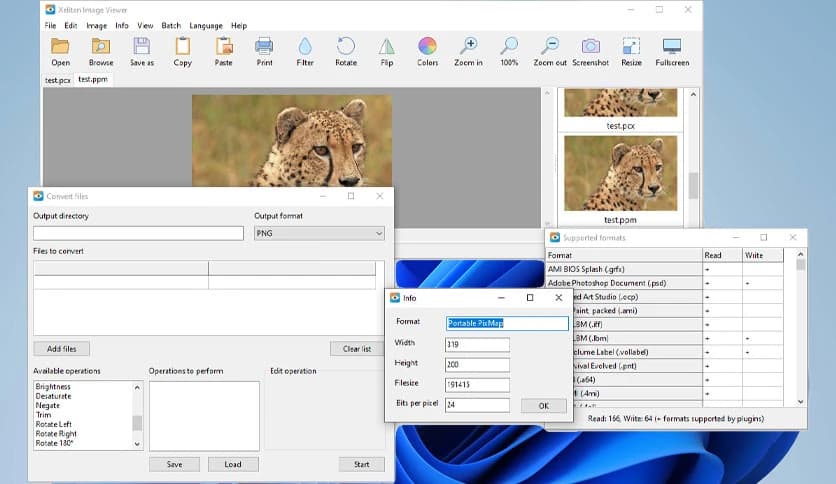This screenshot has width=836, height=484.
Task: Click the Paste clipboard icon
Action: coord(223,46)
